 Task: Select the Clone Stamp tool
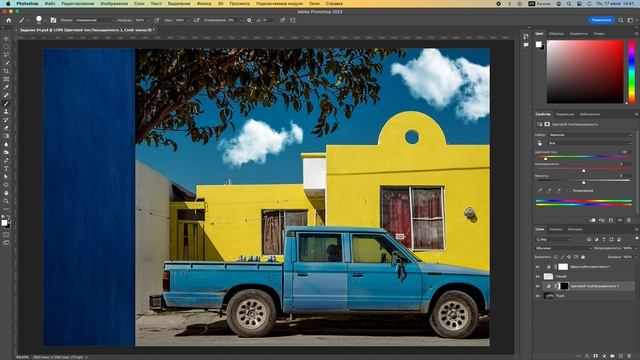coord(6,111)
